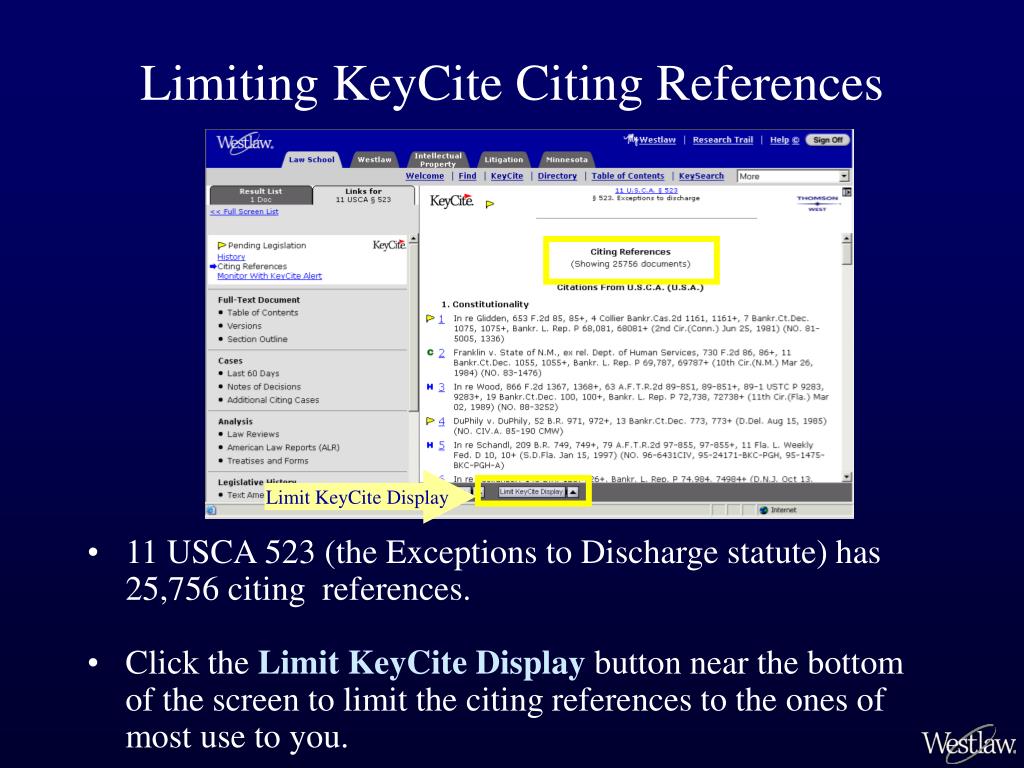Screen dimensions: 1024x768
Task: Select Table of Contents under Full-Text Document
Action: pos(263,313)
